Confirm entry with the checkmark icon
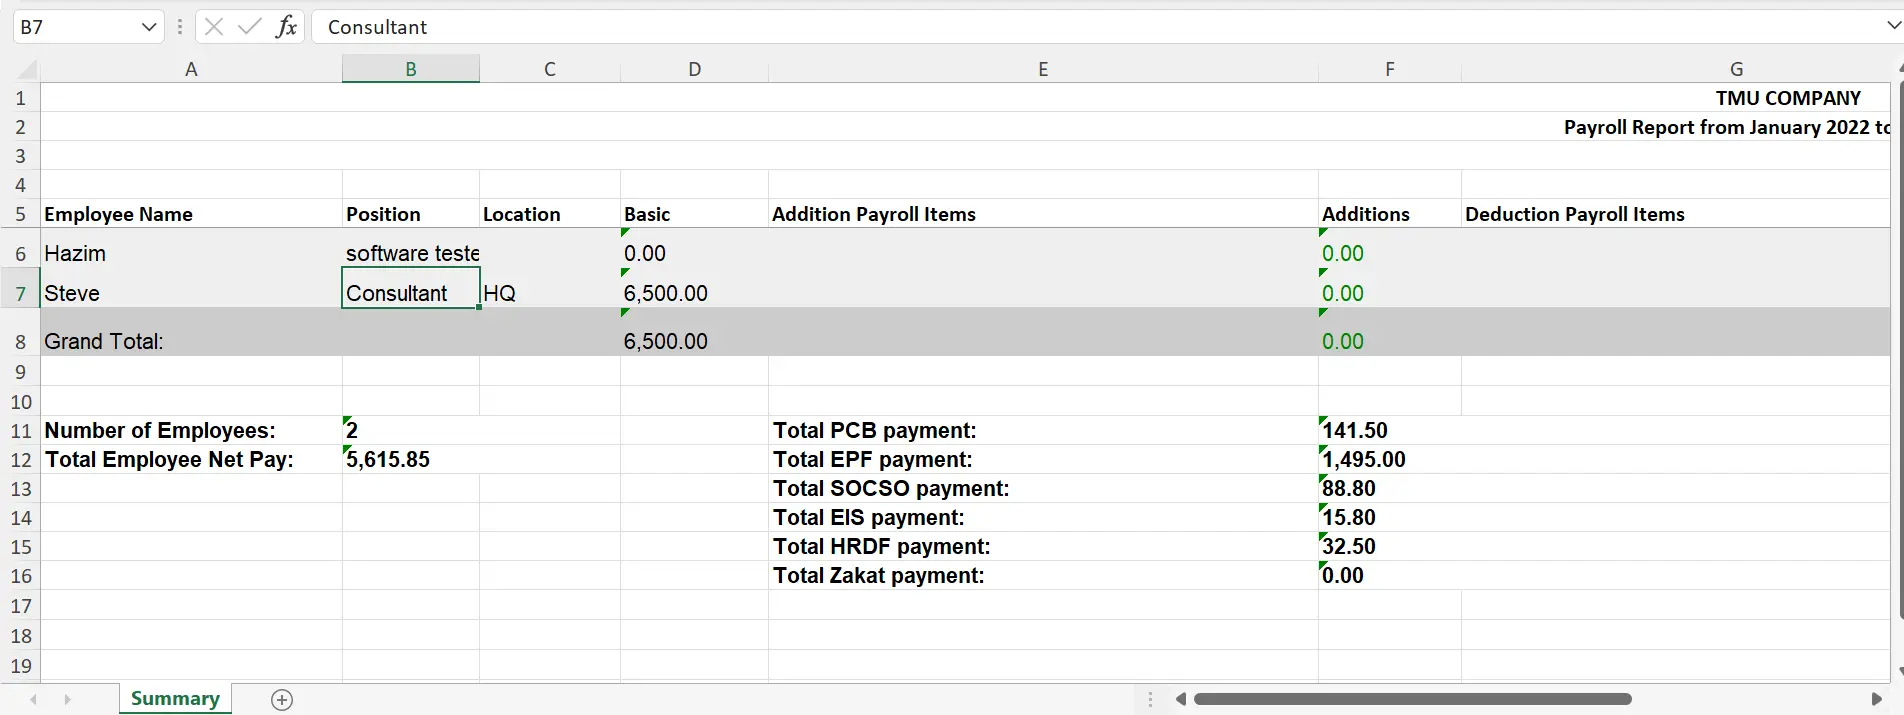Image resolution: width=1904 pixels, height=715 pixels. [x=249, y=27]
